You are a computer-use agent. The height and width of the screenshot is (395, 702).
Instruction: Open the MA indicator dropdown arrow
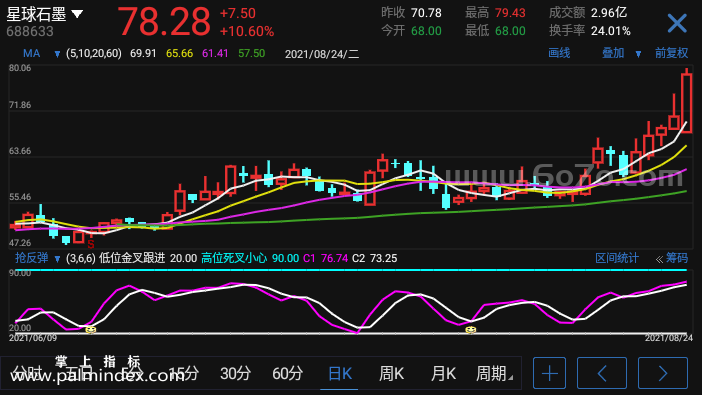pyautogui.click(x=57, y=54)
